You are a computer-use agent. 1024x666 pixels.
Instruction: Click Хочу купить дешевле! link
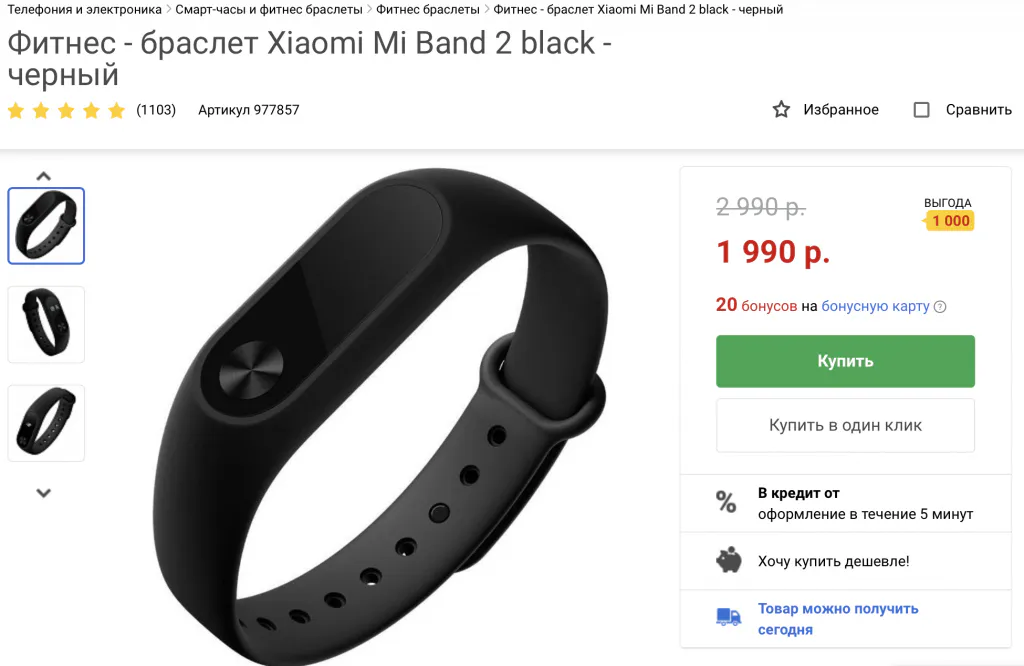point(833,561)
